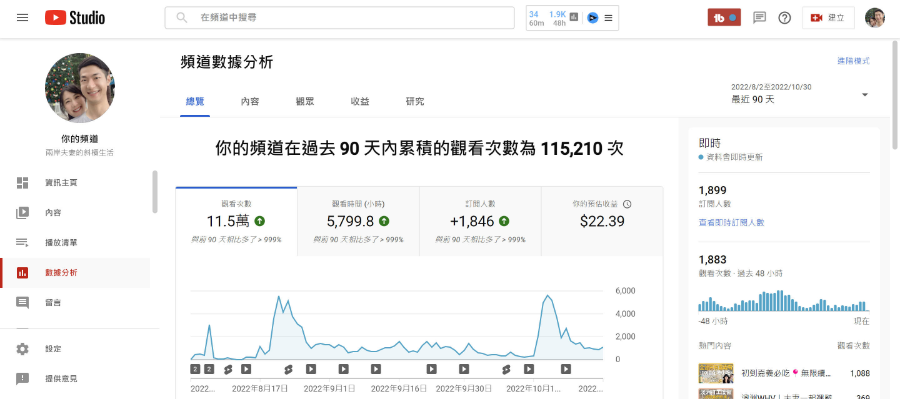Open the 最近 90 天 date range dropdown
This screenshot has width=900, height=399.
[800, 94]
